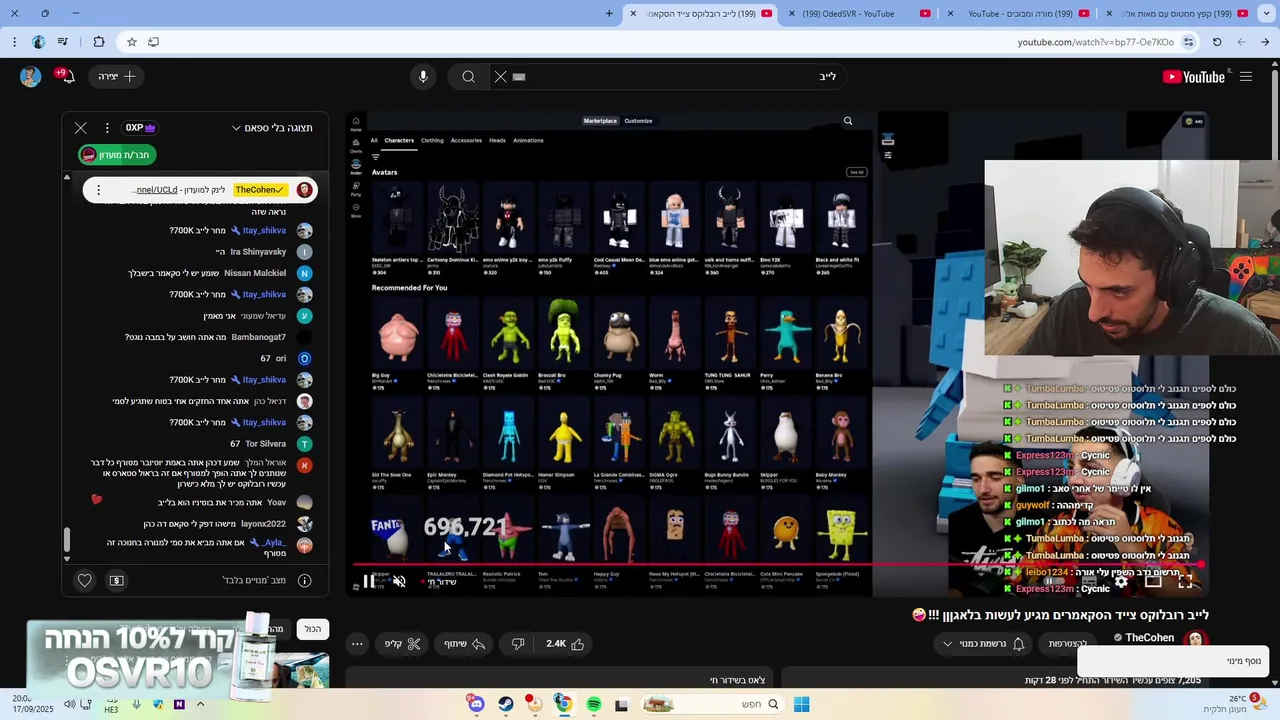Close the live chat panel
The height and width of the screenshot is (720, 1280).
click(x=81, y=128)
